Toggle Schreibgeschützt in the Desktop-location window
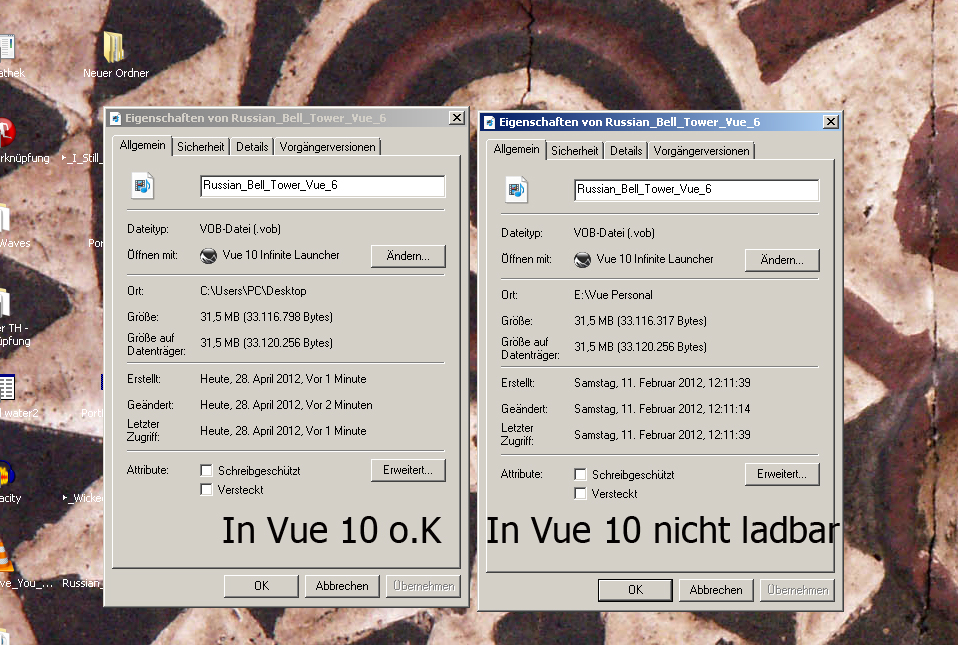 pyautogui.click(x=207, y=470)
